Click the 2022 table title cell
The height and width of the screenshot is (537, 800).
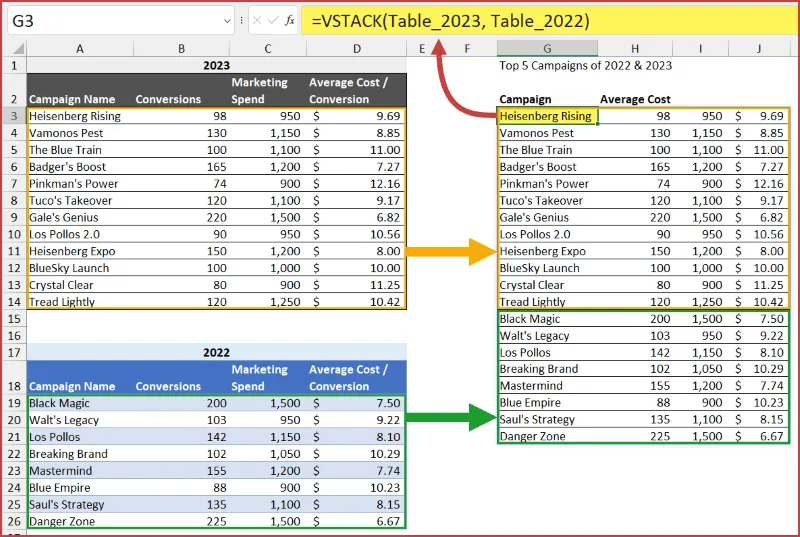(x=216, y=352)
